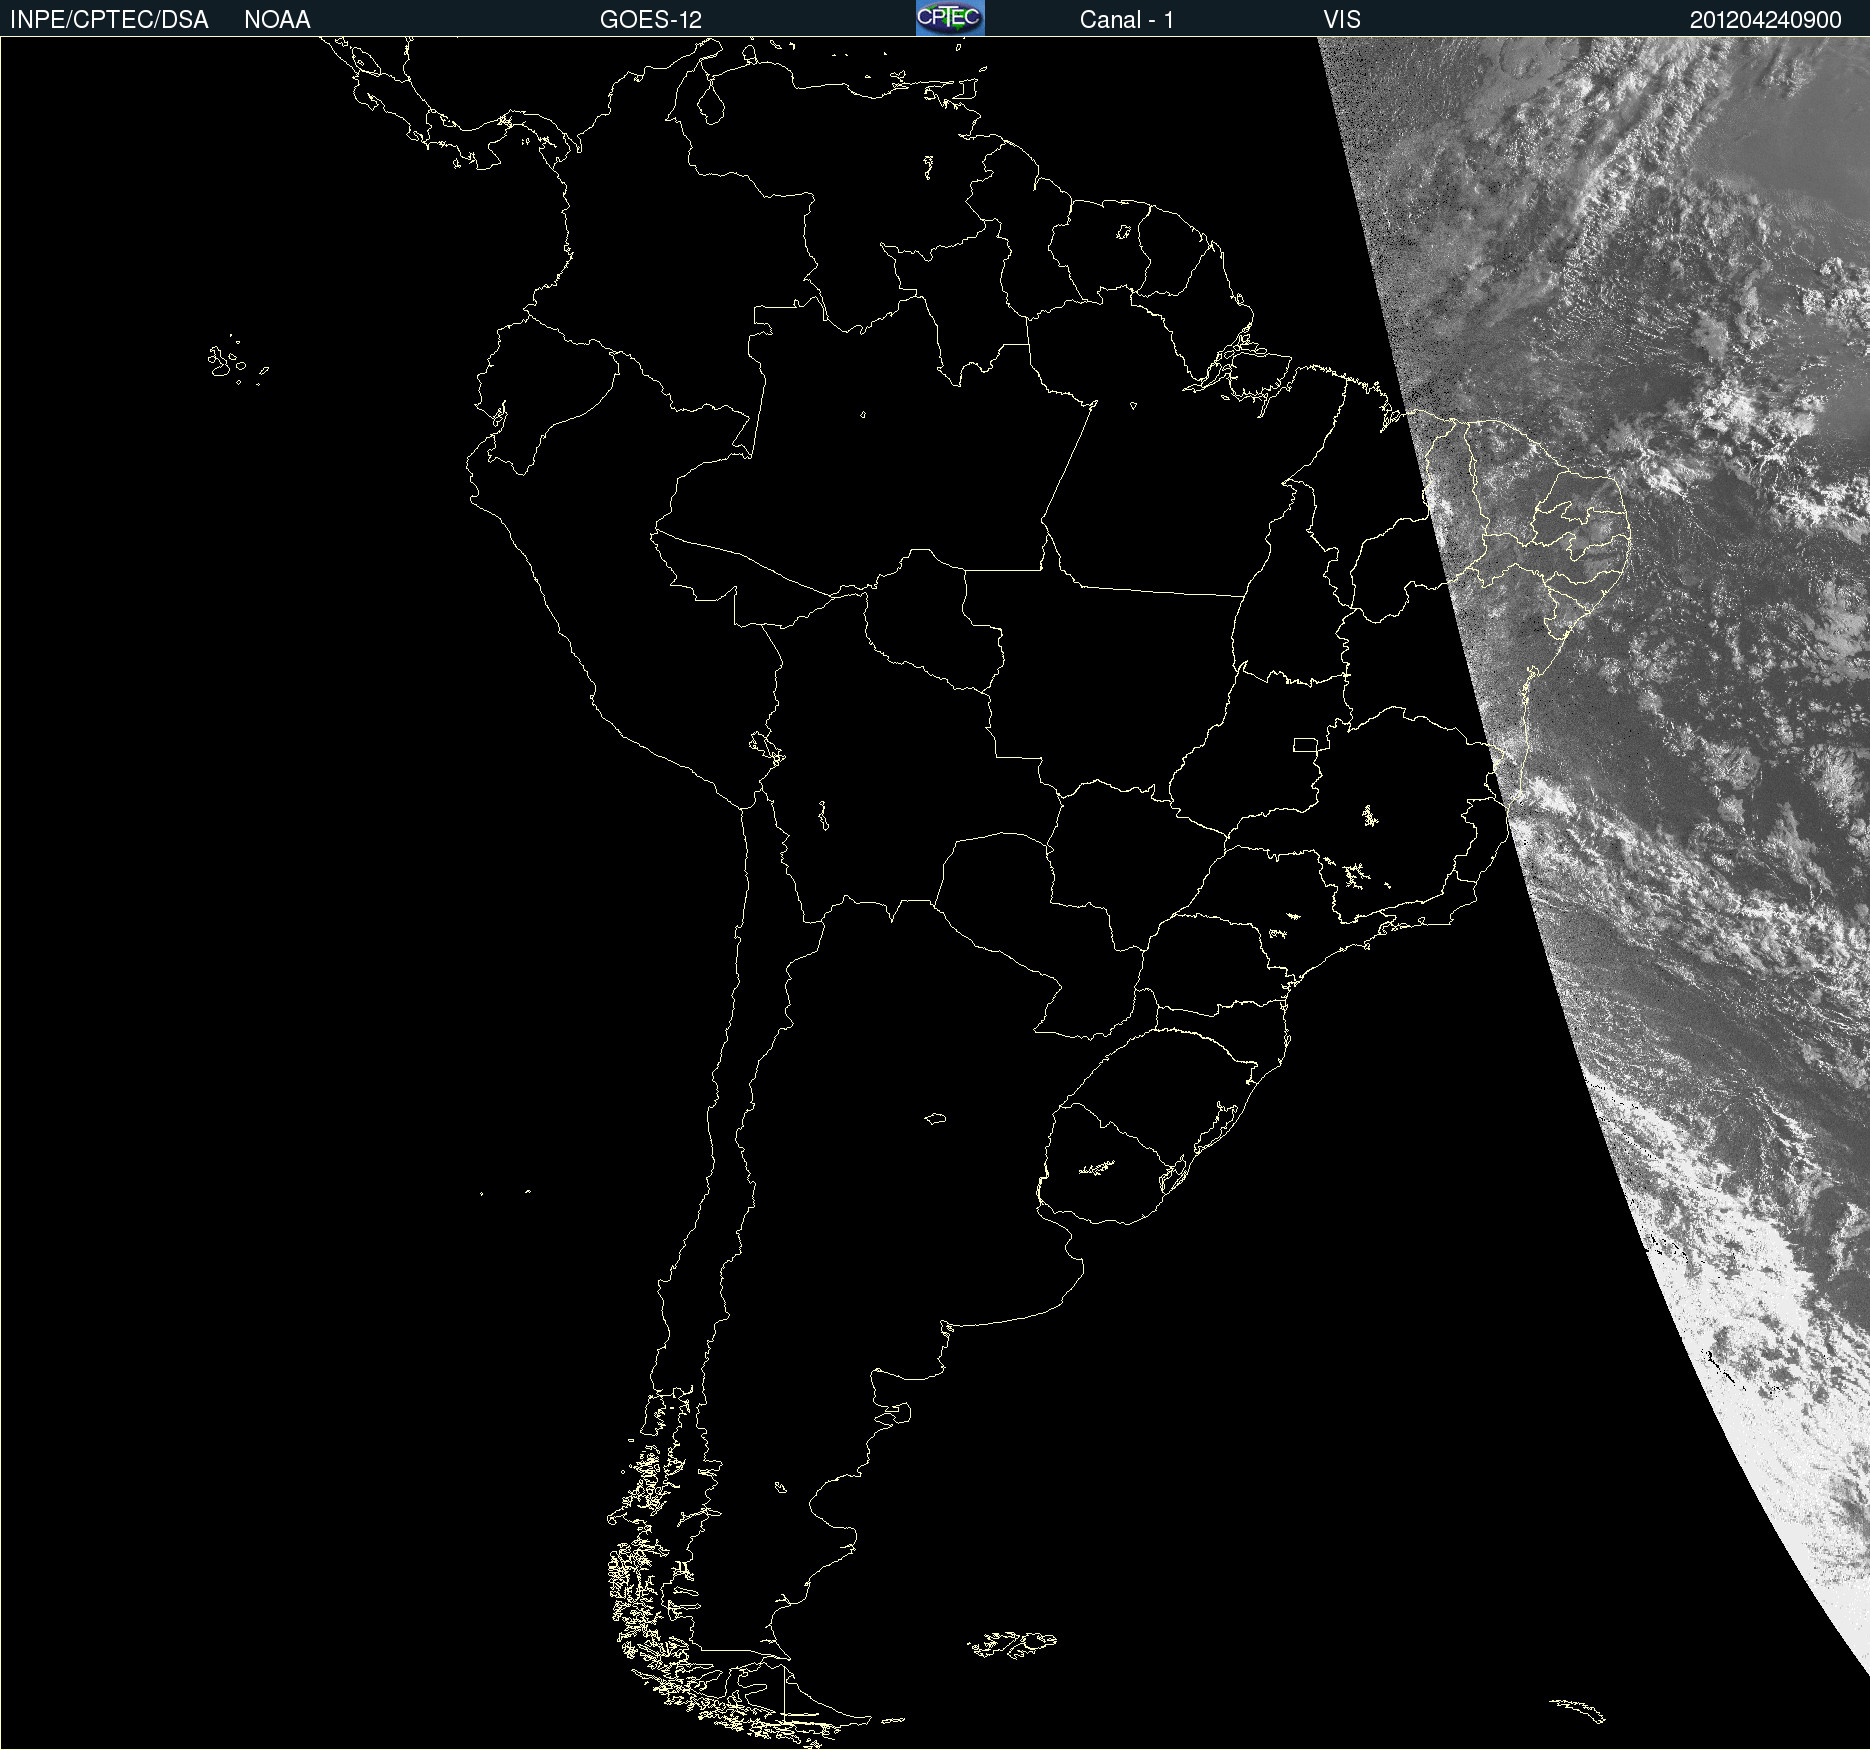Click the VIS channel label

point(1342,20)
